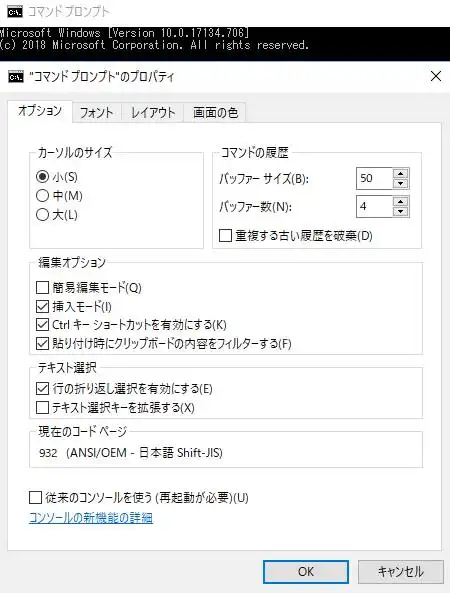This screenshot has height=593, width=450.
Task: Switch to the レイアウト tab
Action: [x=153, y=113]
